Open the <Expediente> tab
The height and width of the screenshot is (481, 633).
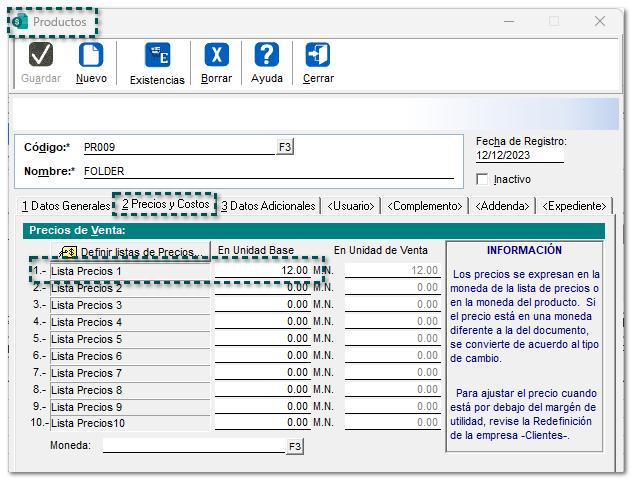(574, 205)
